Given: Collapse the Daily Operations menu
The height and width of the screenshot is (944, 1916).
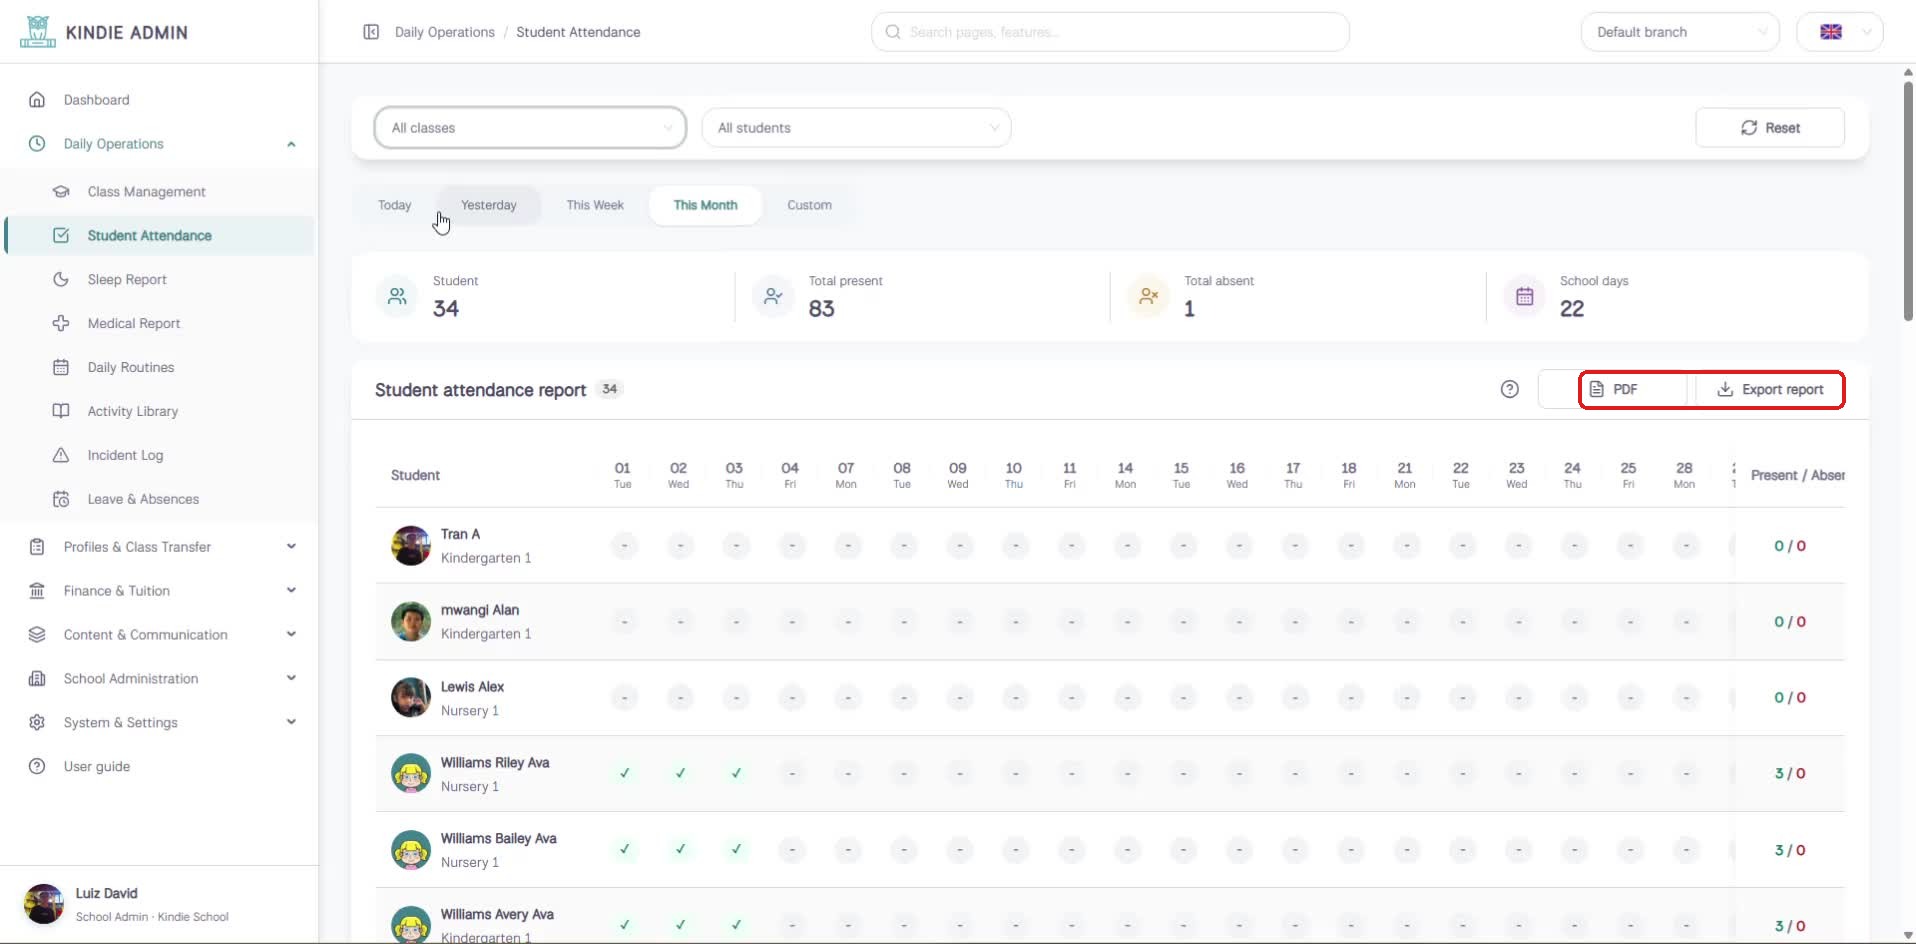Looking at the screenshot, I should pyautogui.click(x=291, y=144).
